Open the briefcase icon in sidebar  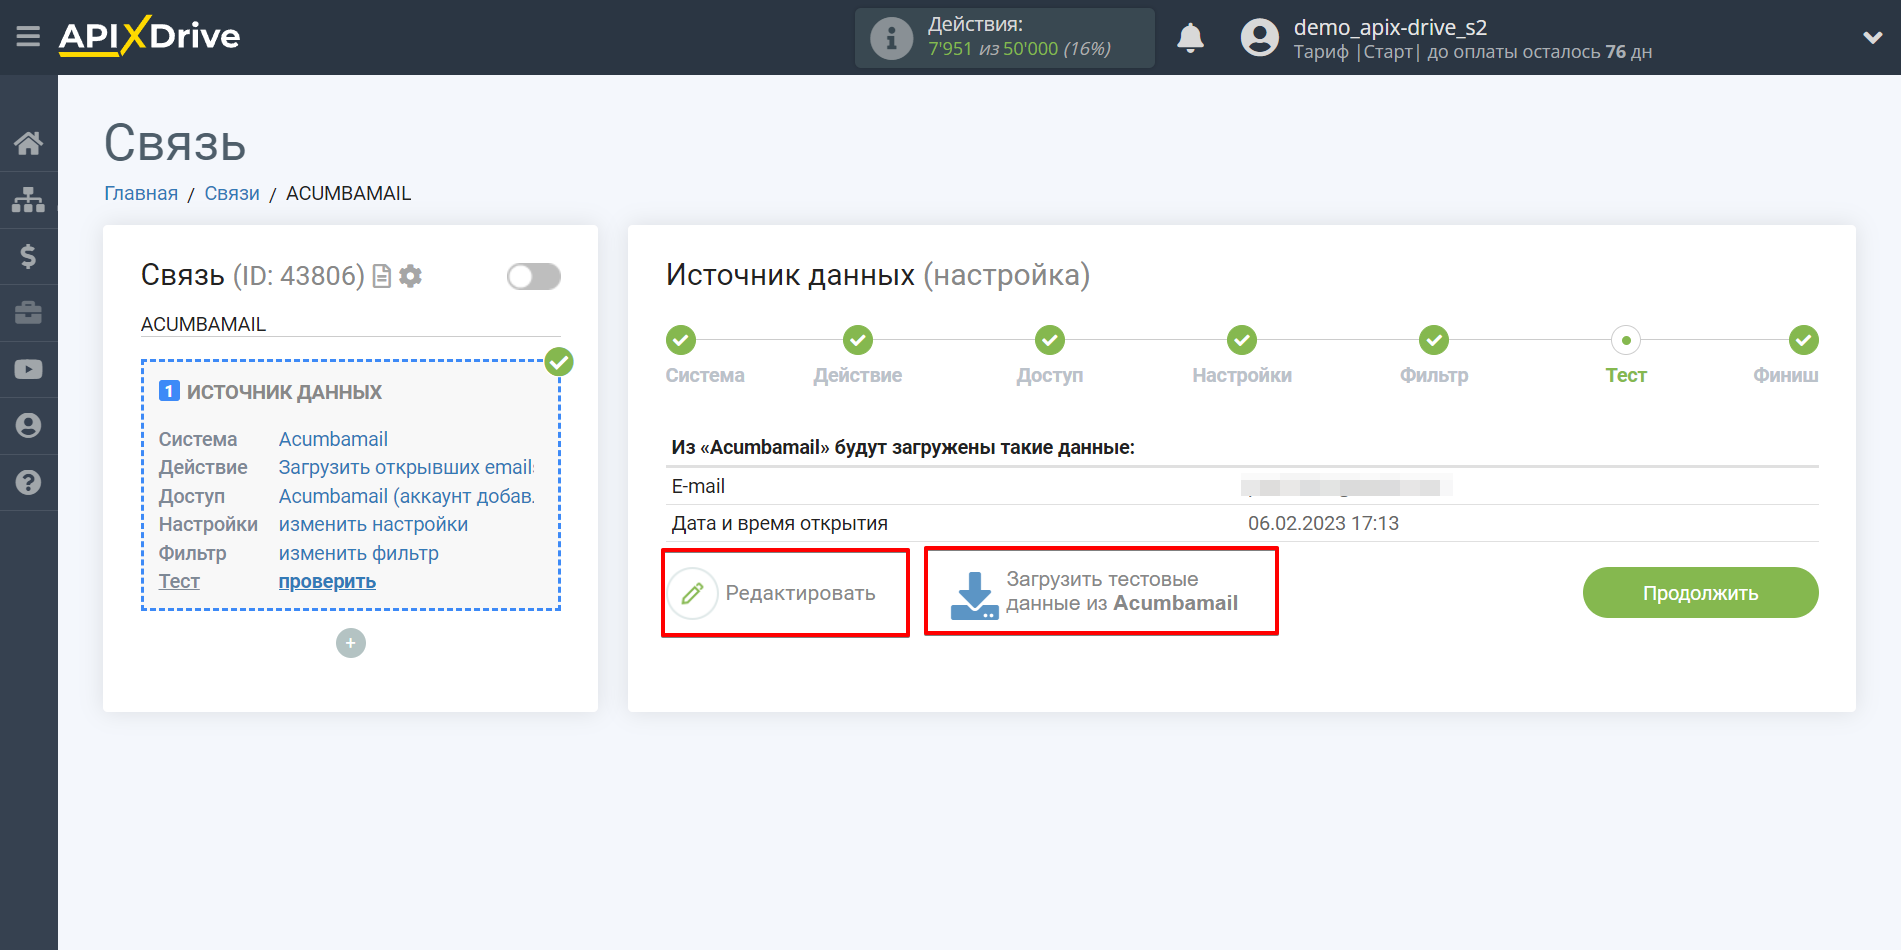pyautogui.click(x=28, y=313)
